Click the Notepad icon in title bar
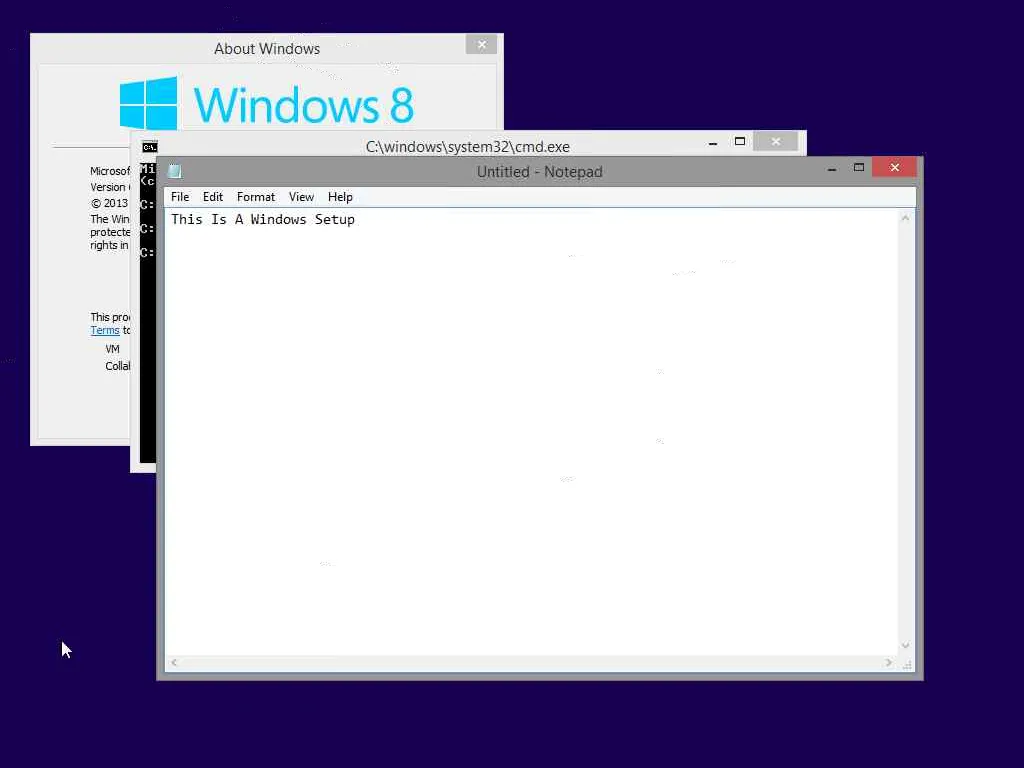1024x768 pixels. [174, 171]
